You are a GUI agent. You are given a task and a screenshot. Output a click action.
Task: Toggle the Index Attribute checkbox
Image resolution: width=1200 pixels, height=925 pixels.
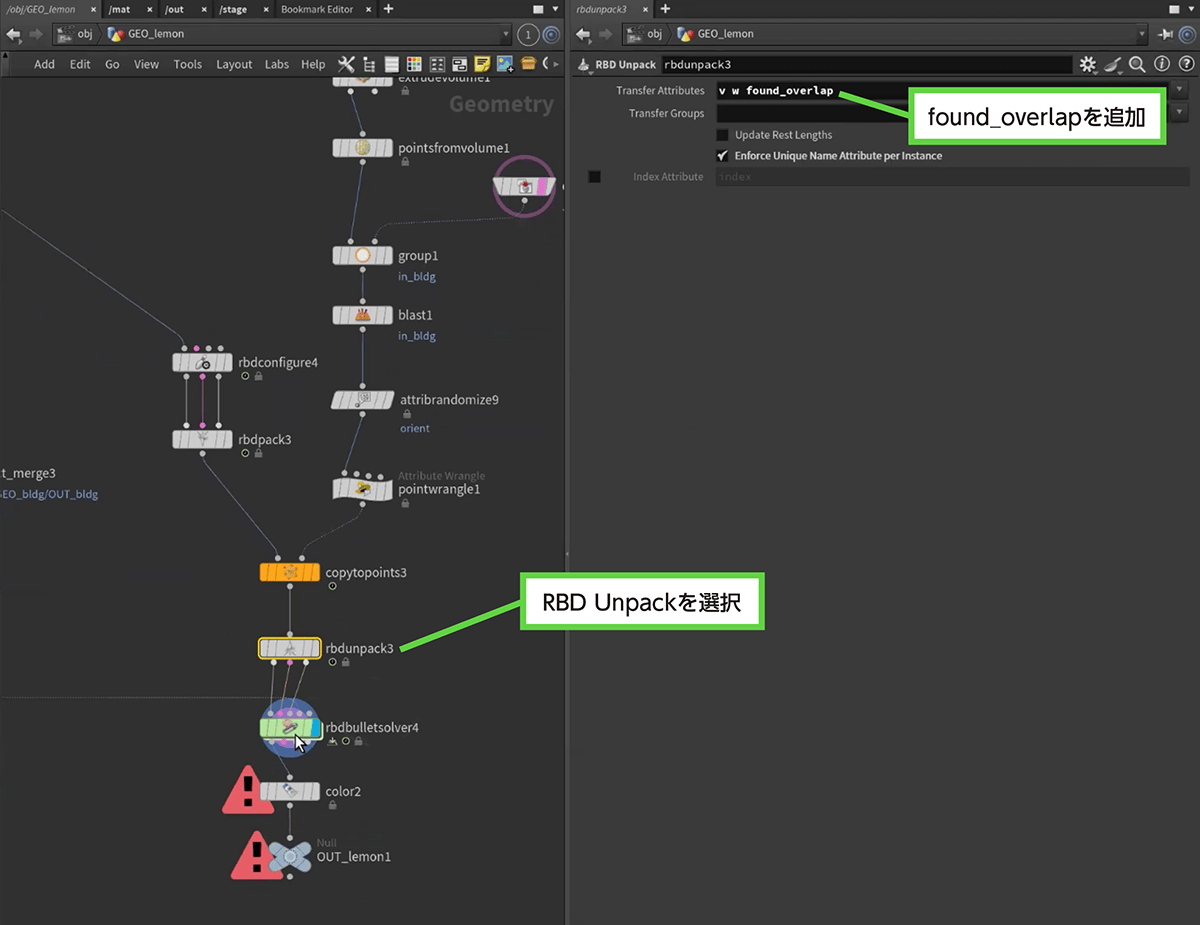594,177
